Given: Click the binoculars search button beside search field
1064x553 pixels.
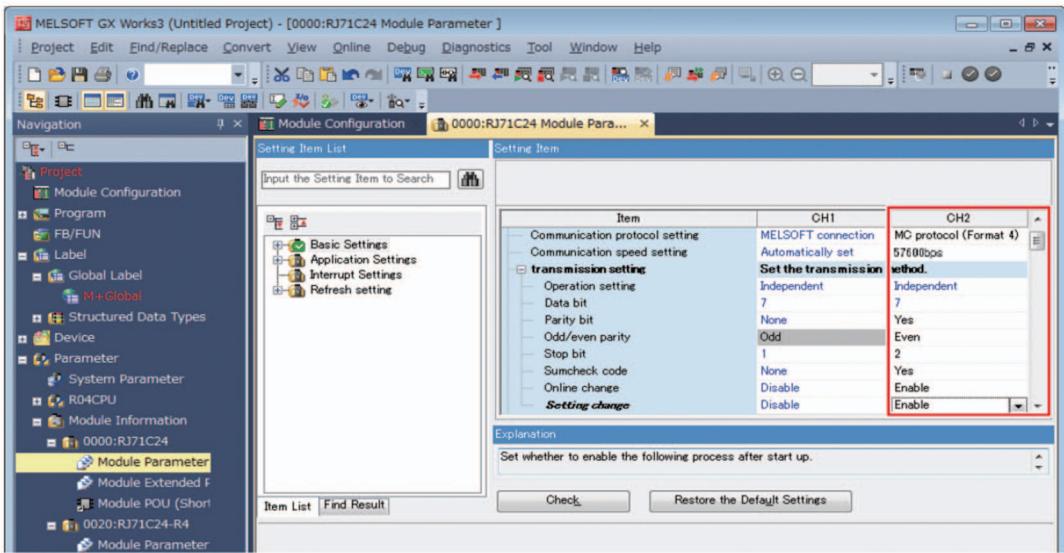Looking at the screenshot, I should click(x=470, y=179).
